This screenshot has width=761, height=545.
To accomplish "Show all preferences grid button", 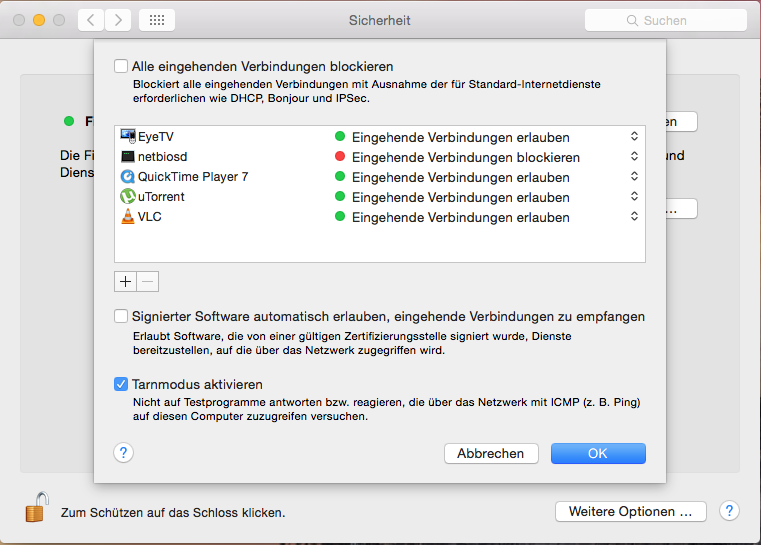I will pyautogui.click(x=157, y=20).
